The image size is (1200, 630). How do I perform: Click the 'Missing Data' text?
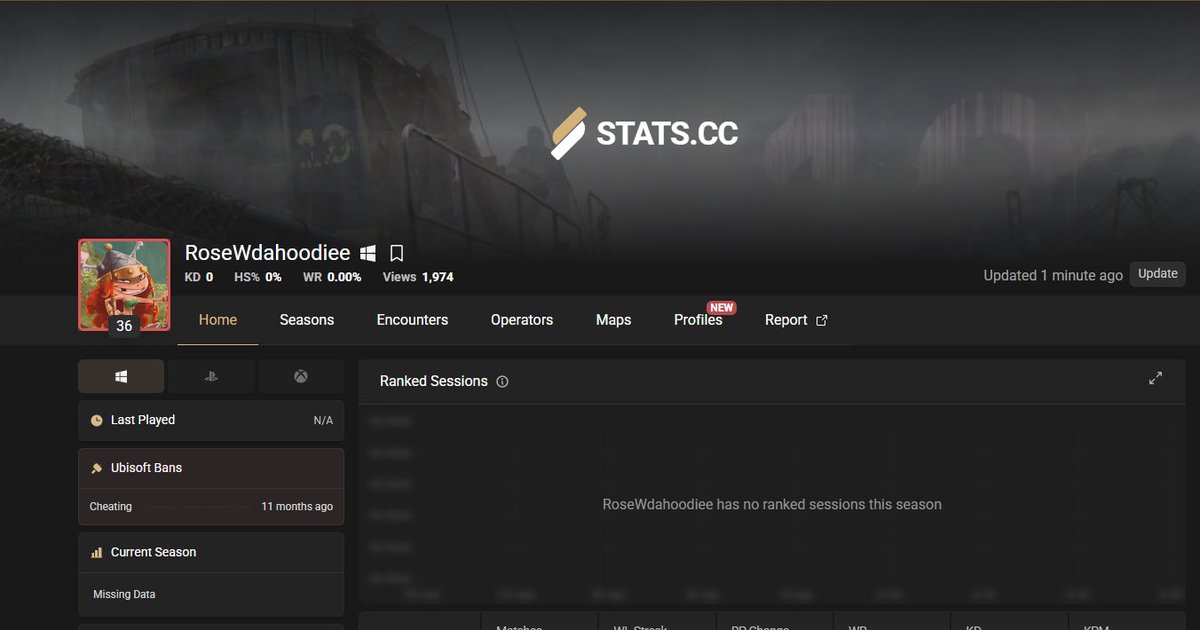click(x=124, y=594)
